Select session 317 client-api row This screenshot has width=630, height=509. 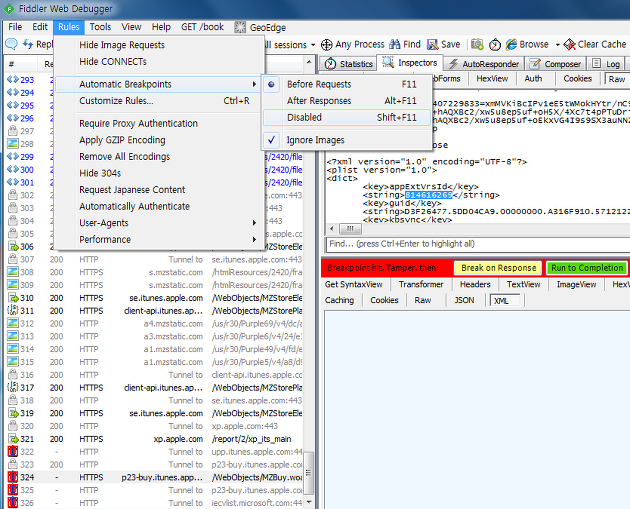click(155, 387)
